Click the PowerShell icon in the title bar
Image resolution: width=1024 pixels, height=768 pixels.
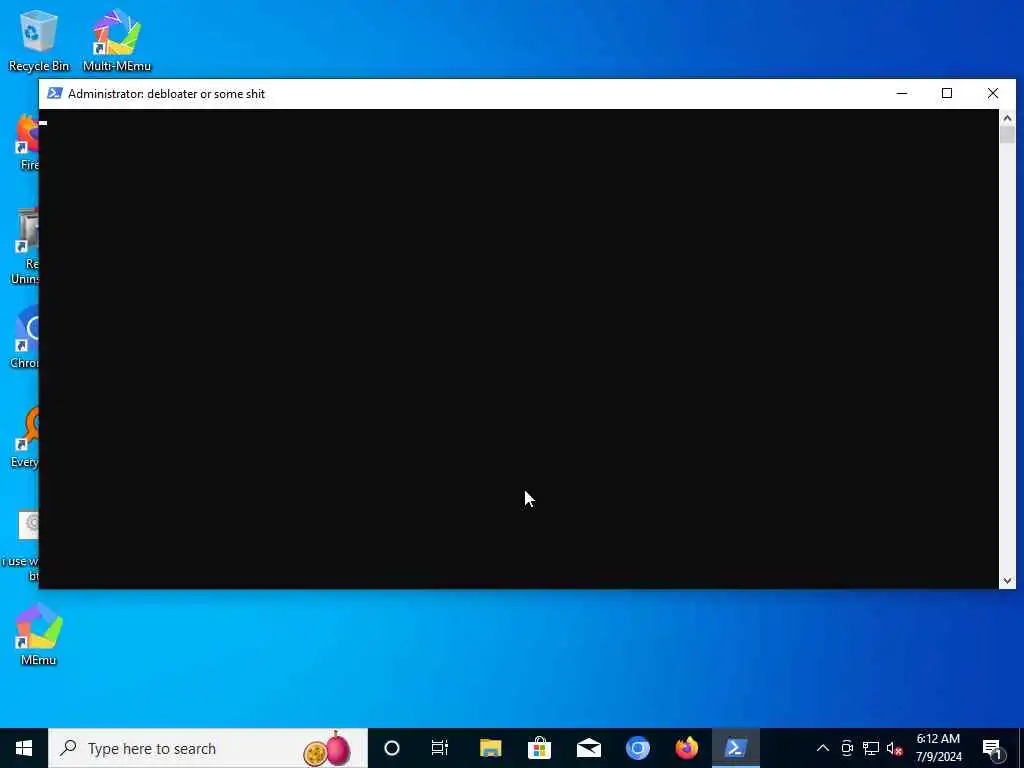[55, 93]
